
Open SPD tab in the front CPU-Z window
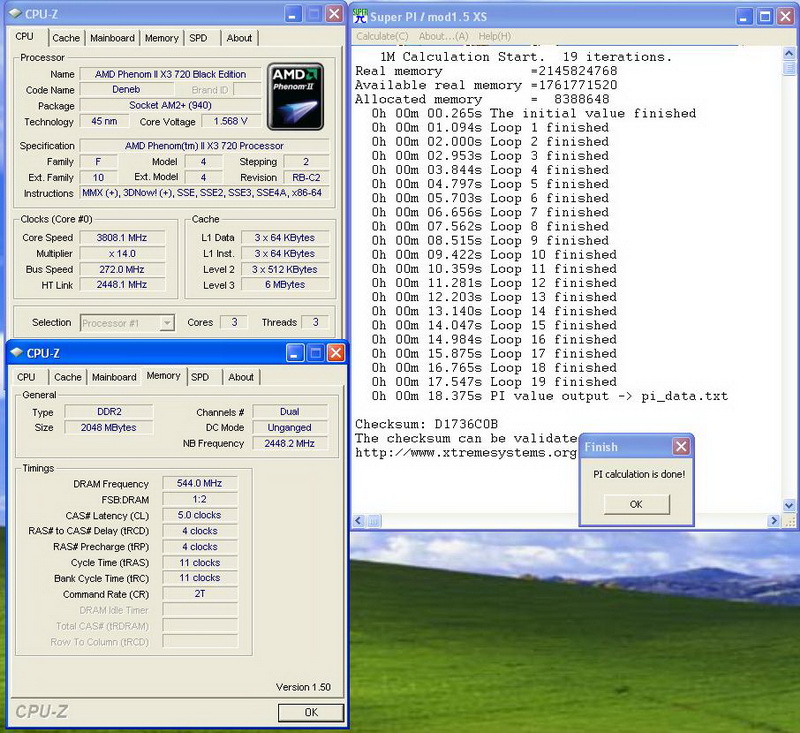pyautogui.click(x=200, y=377)
